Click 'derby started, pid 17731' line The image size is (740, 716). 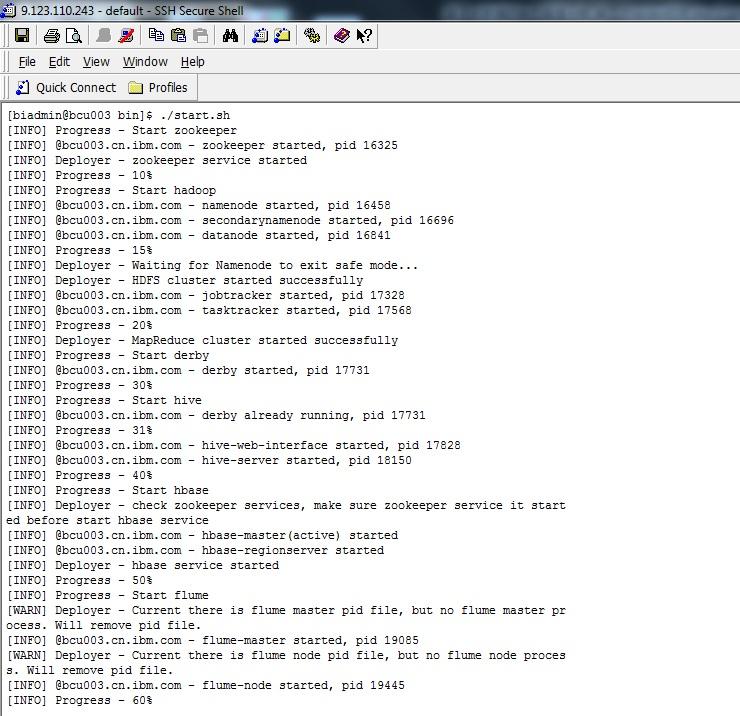point(188,371)
